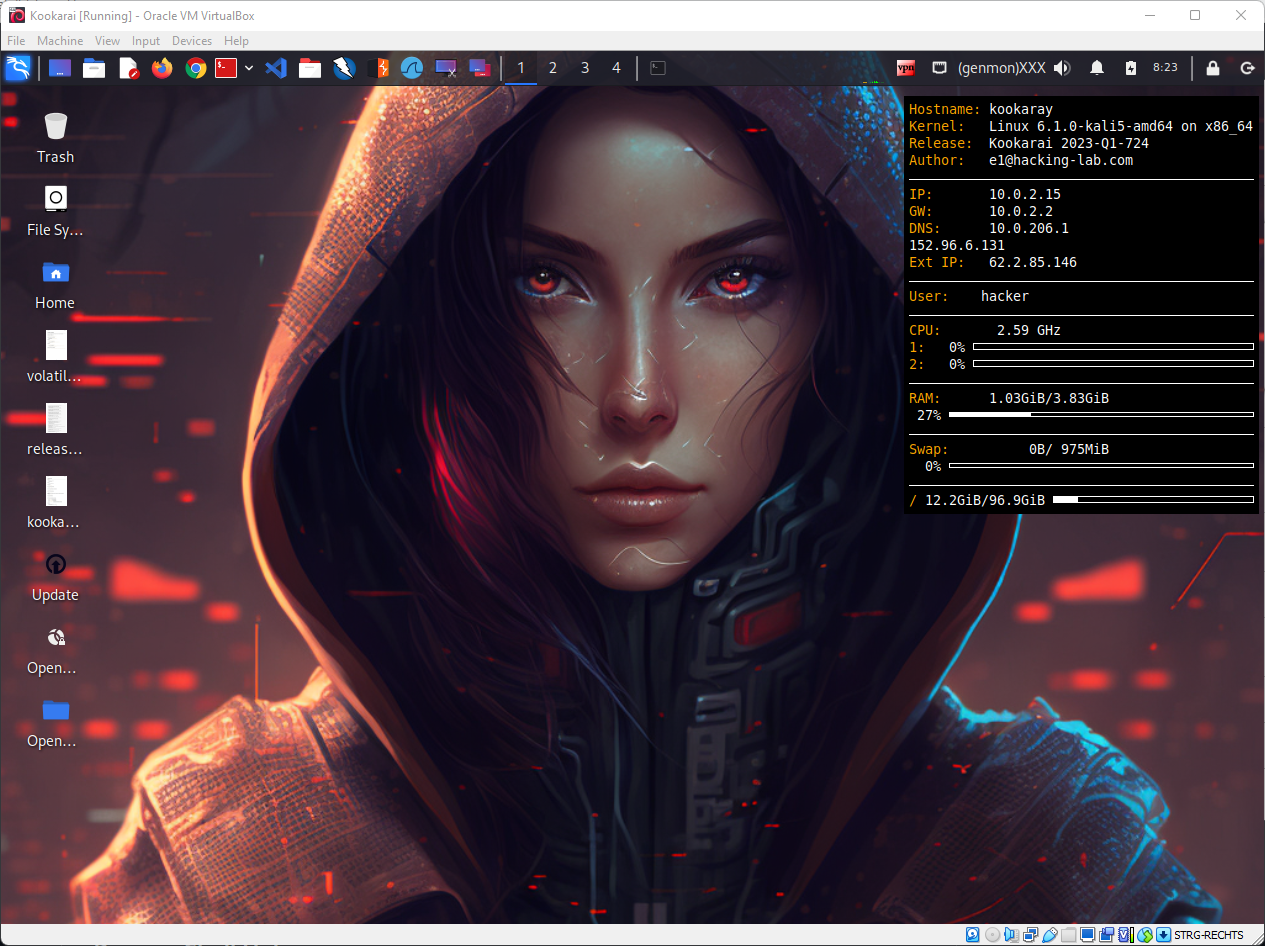Switch to workspace 3
The image size is (1265, 946).
coord(585,68)
